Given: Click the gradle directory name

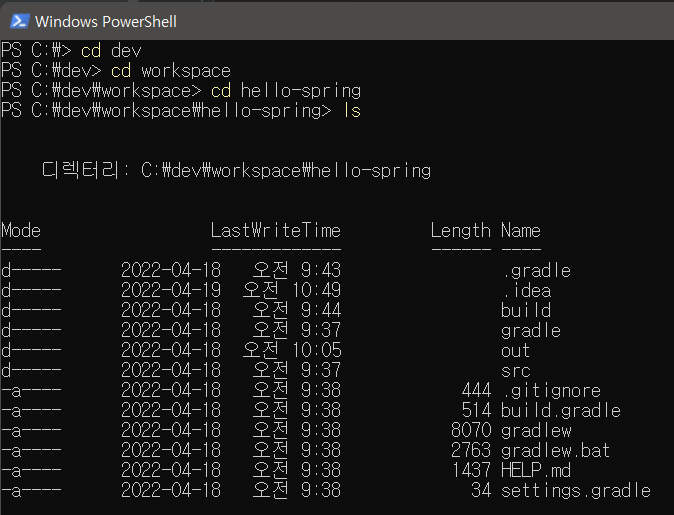Looking at the screenshot, I should click(531, 331).
